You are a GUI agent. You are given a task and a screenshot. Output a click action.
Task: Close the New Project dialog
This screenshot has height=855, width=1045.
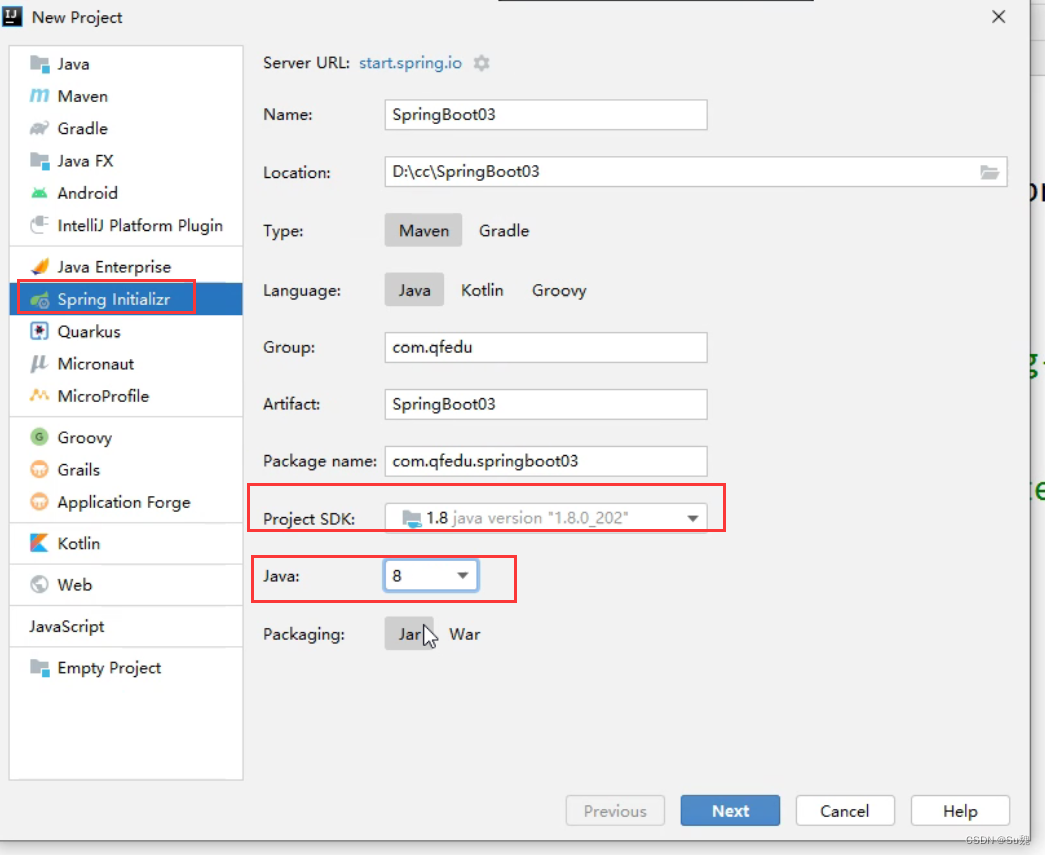[x=998, y=17]
